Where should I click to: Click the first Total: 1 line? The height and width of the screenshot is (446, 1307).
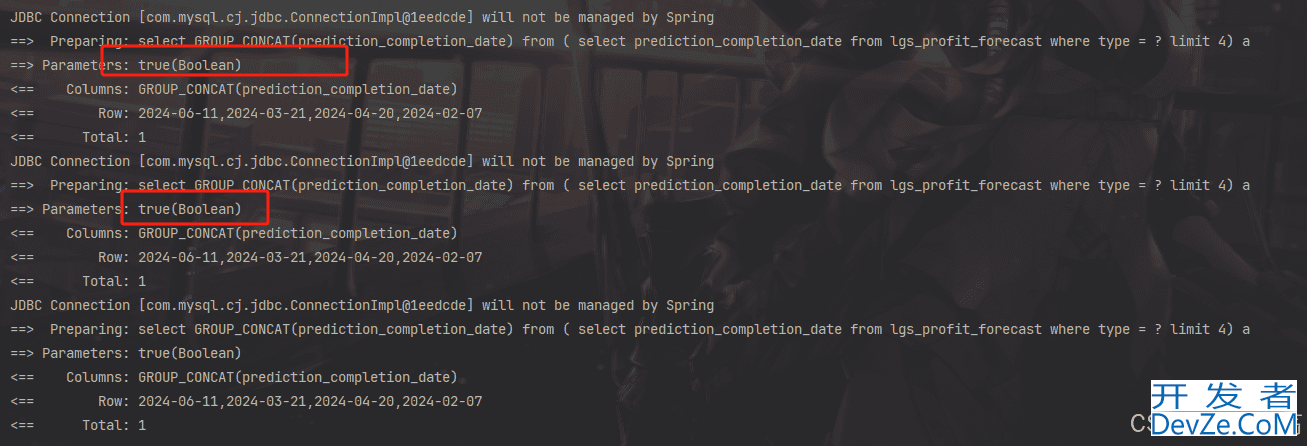(78, 137)
